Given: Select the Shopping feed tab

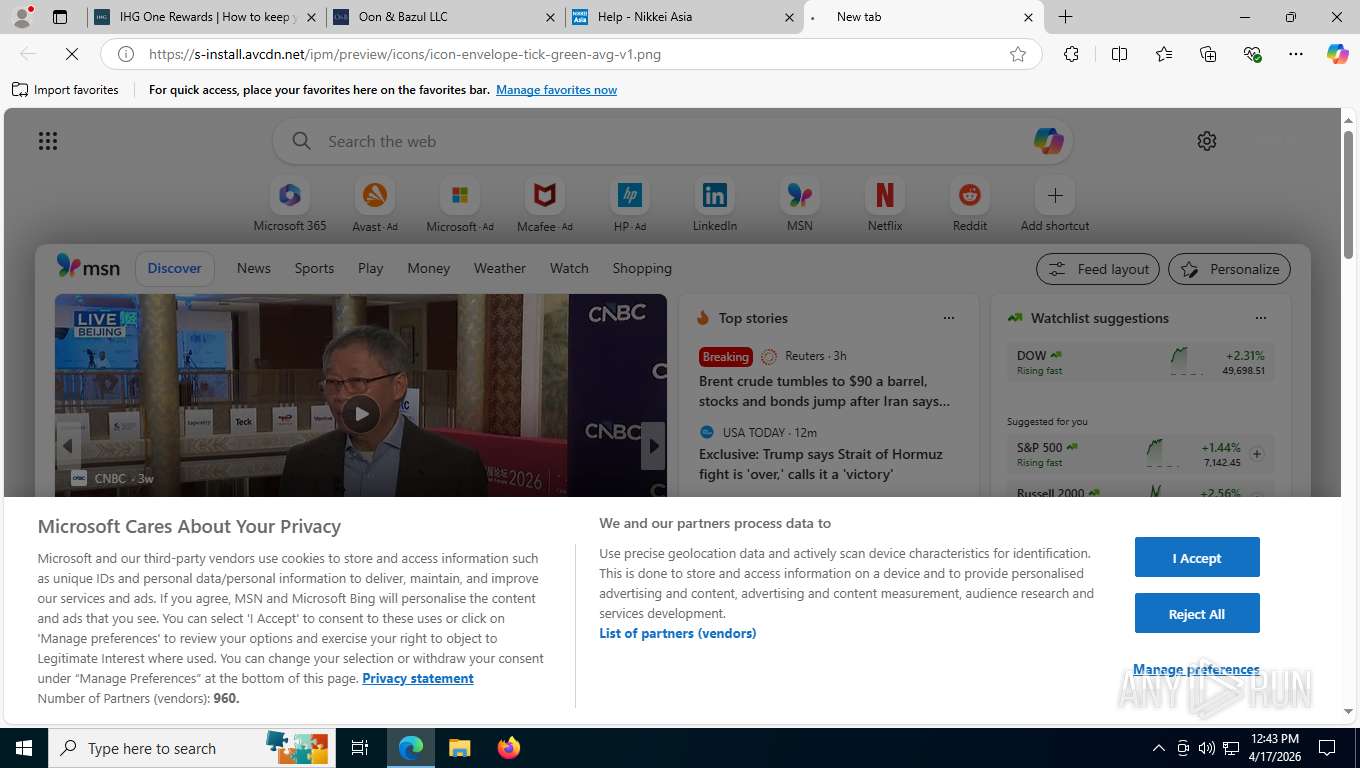Looking at the screenshot, I should (642, 268).
